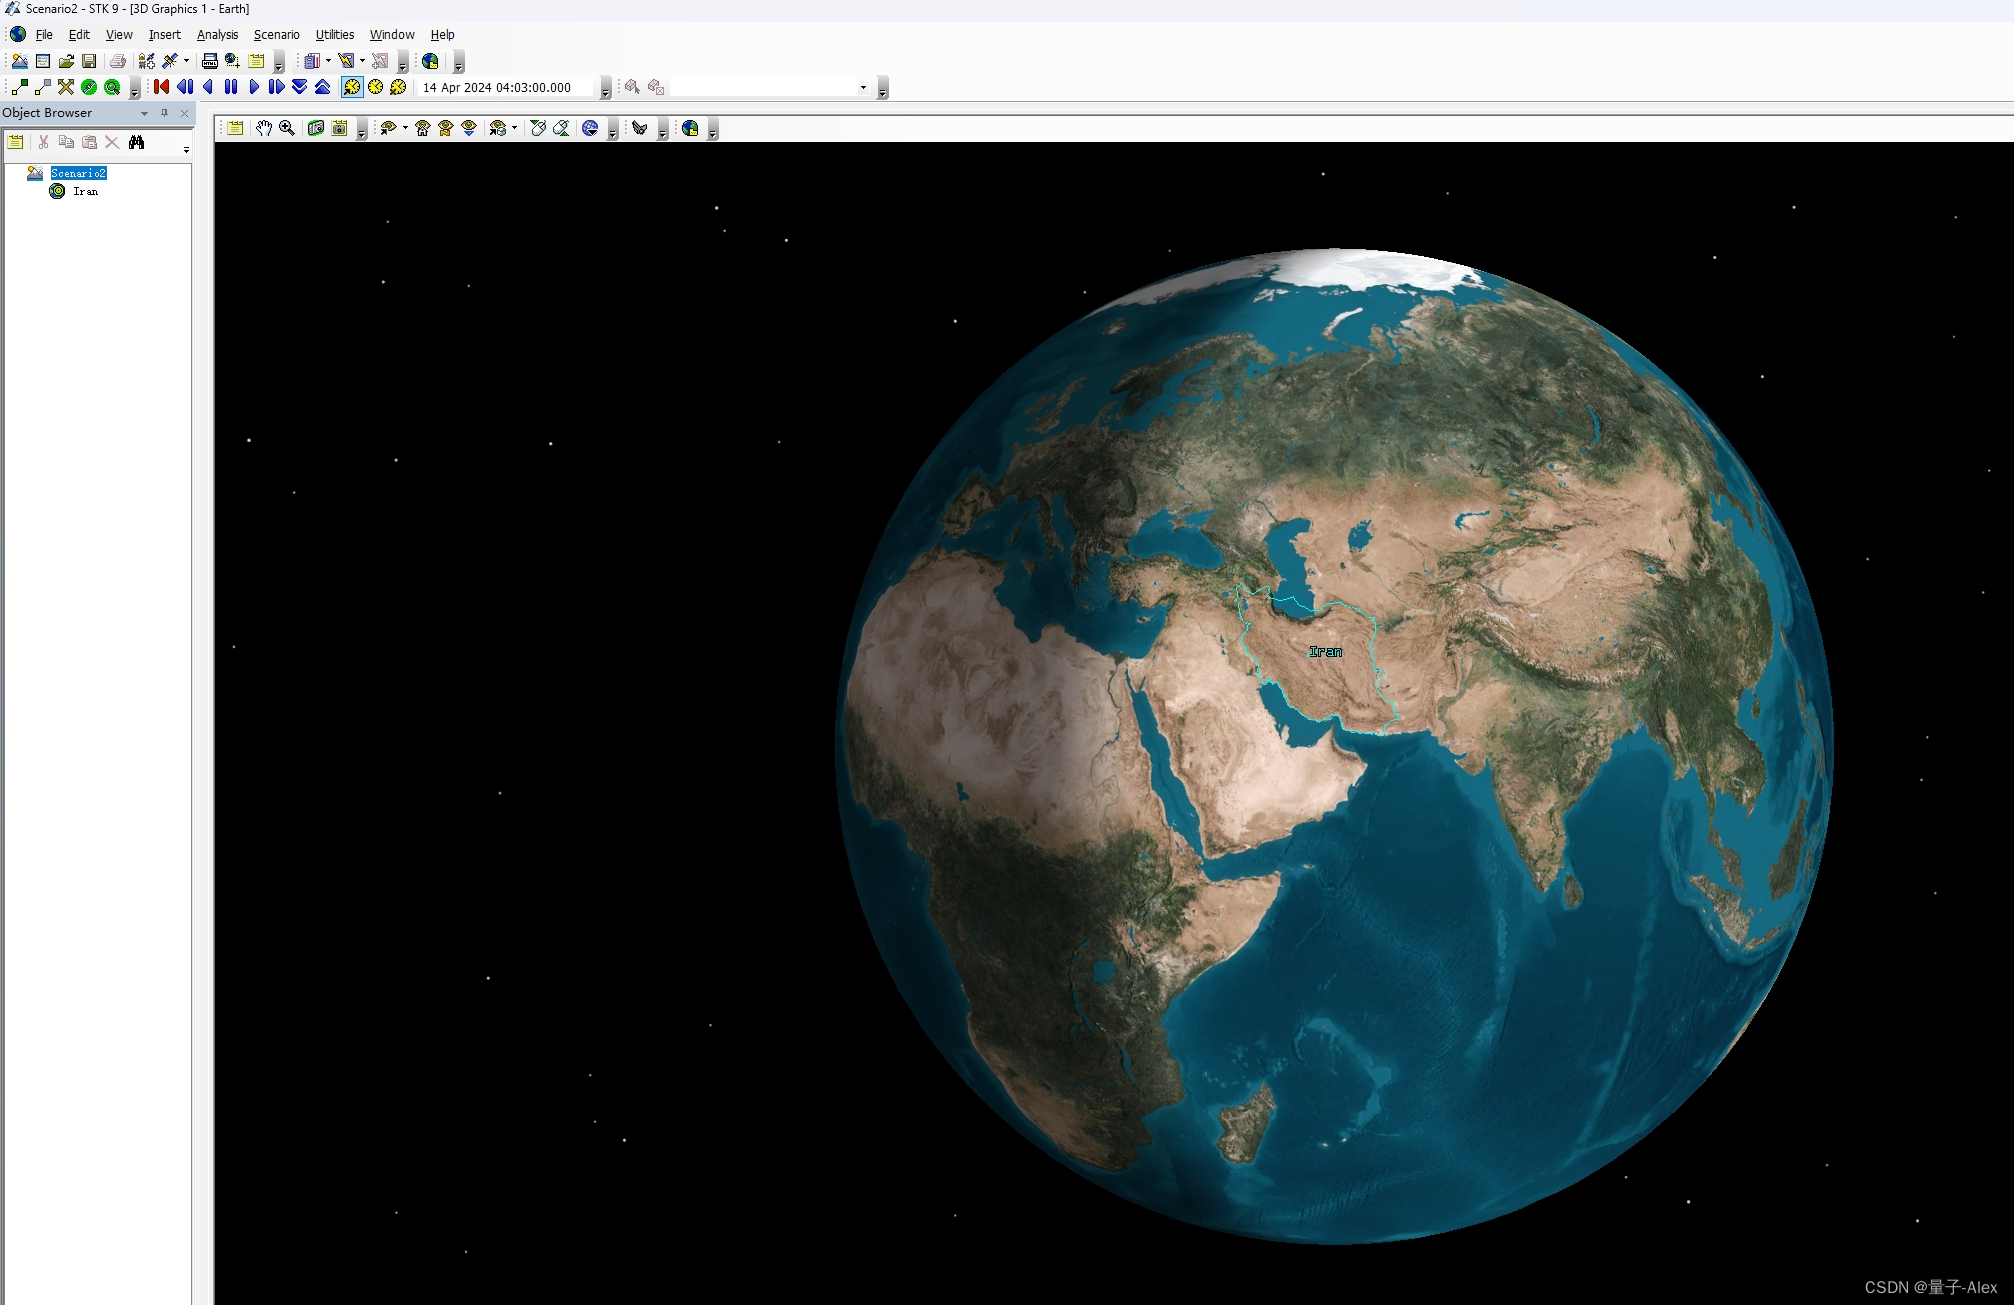Screen dimensions: 2014x1305
Task: Pause the animation playback
Action: (x=231, y=87)
